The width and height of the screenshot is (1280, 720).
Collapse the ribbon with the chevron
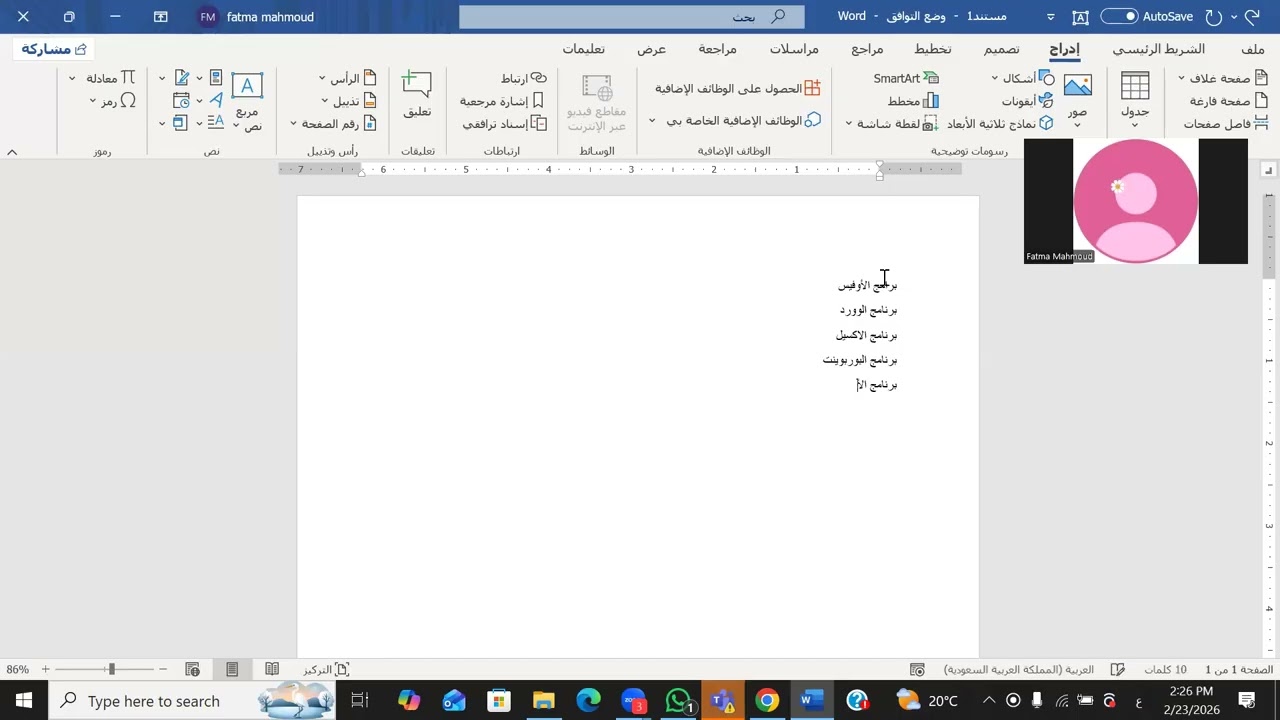point(12,152)
